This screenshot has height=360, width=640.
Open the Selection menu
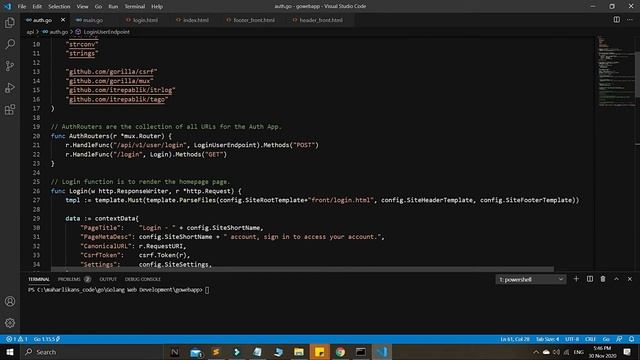pyautogui.click(x=59, y=7)
